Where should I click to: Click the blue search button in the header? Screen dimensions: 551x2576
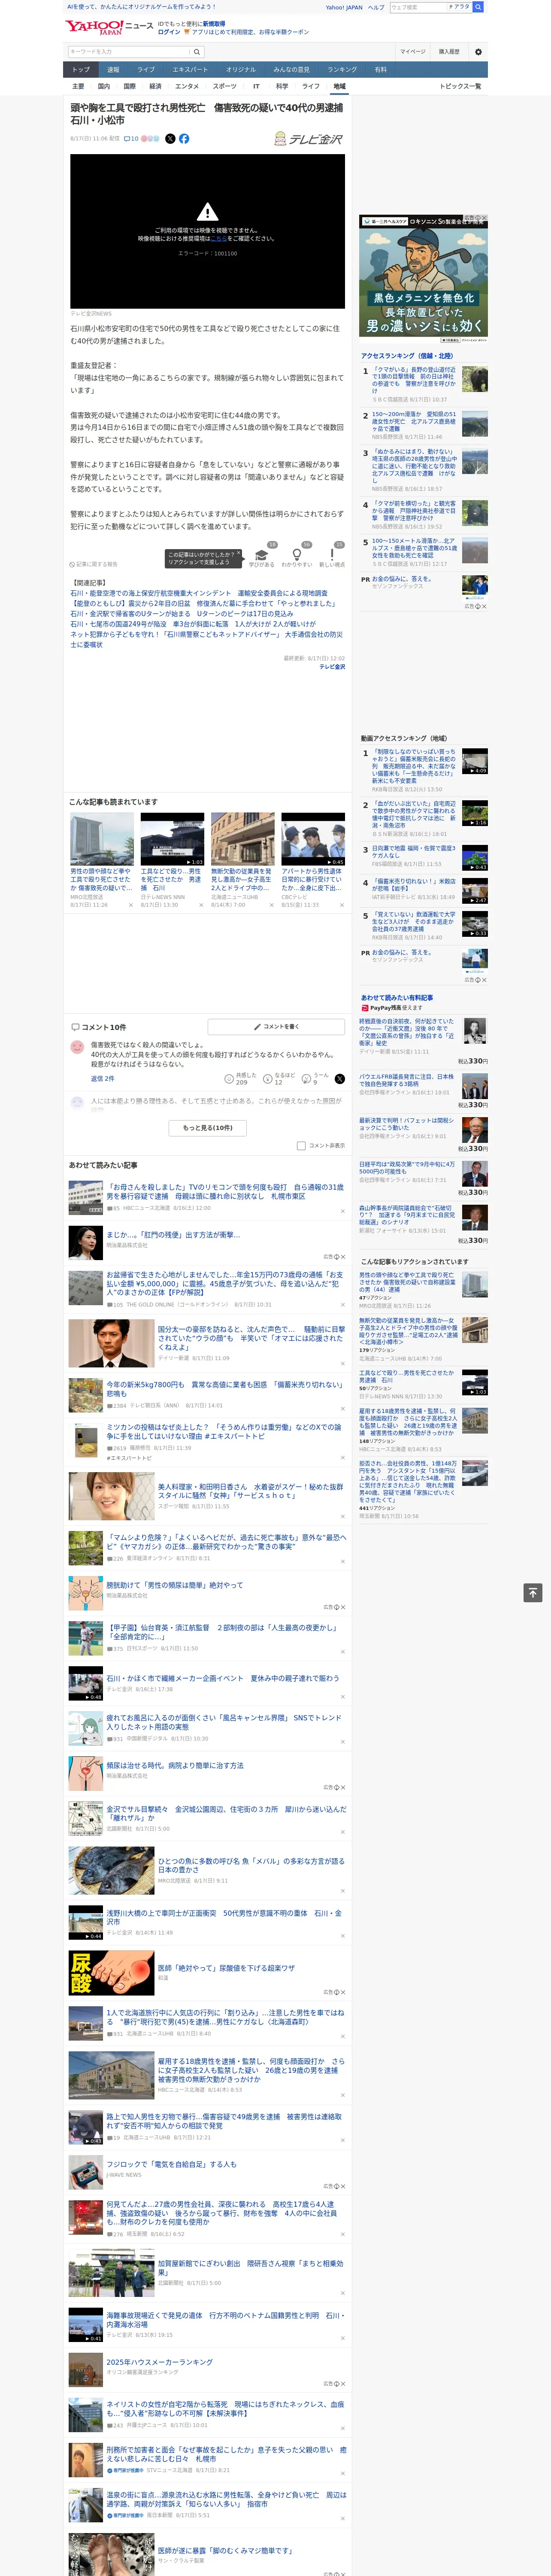coord(478,7)
